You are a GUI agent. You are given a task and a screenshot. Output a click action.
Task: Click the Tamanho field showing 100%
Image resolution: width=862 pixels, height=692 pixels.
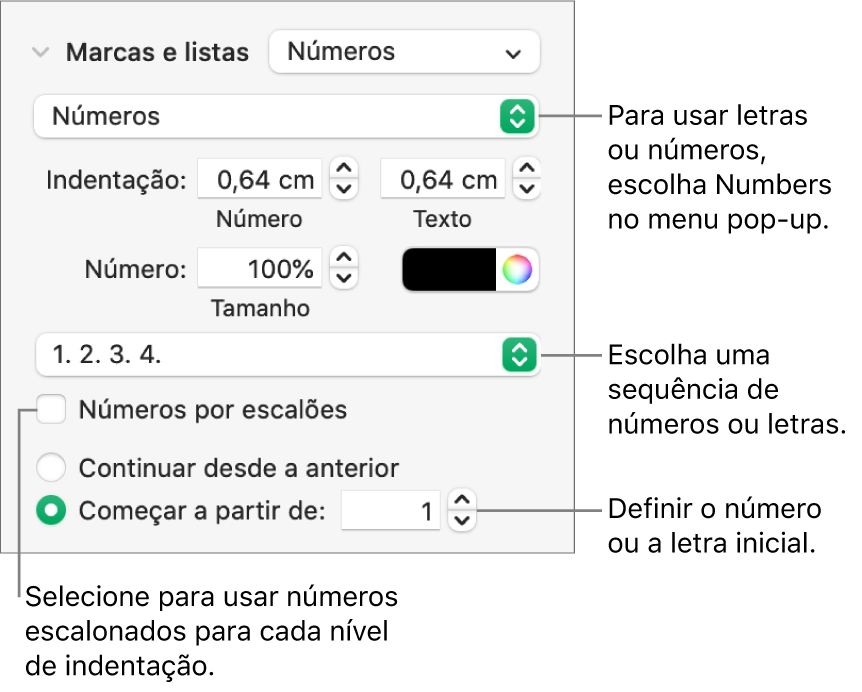point(259,269)
